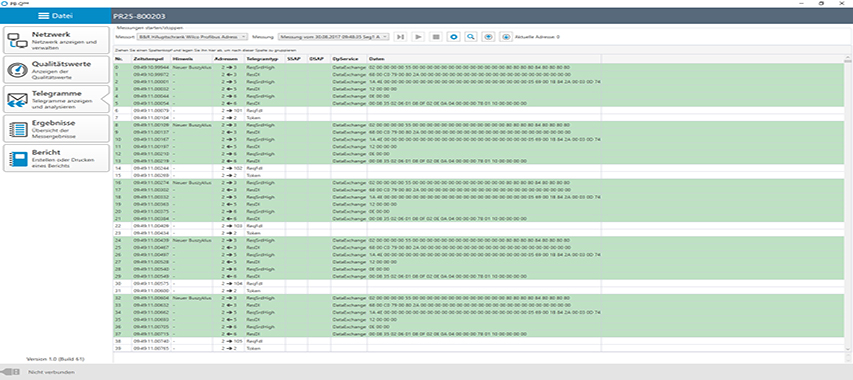
Task: Open the Ergebnisse results overview
Action: click(x=56, y=129)
